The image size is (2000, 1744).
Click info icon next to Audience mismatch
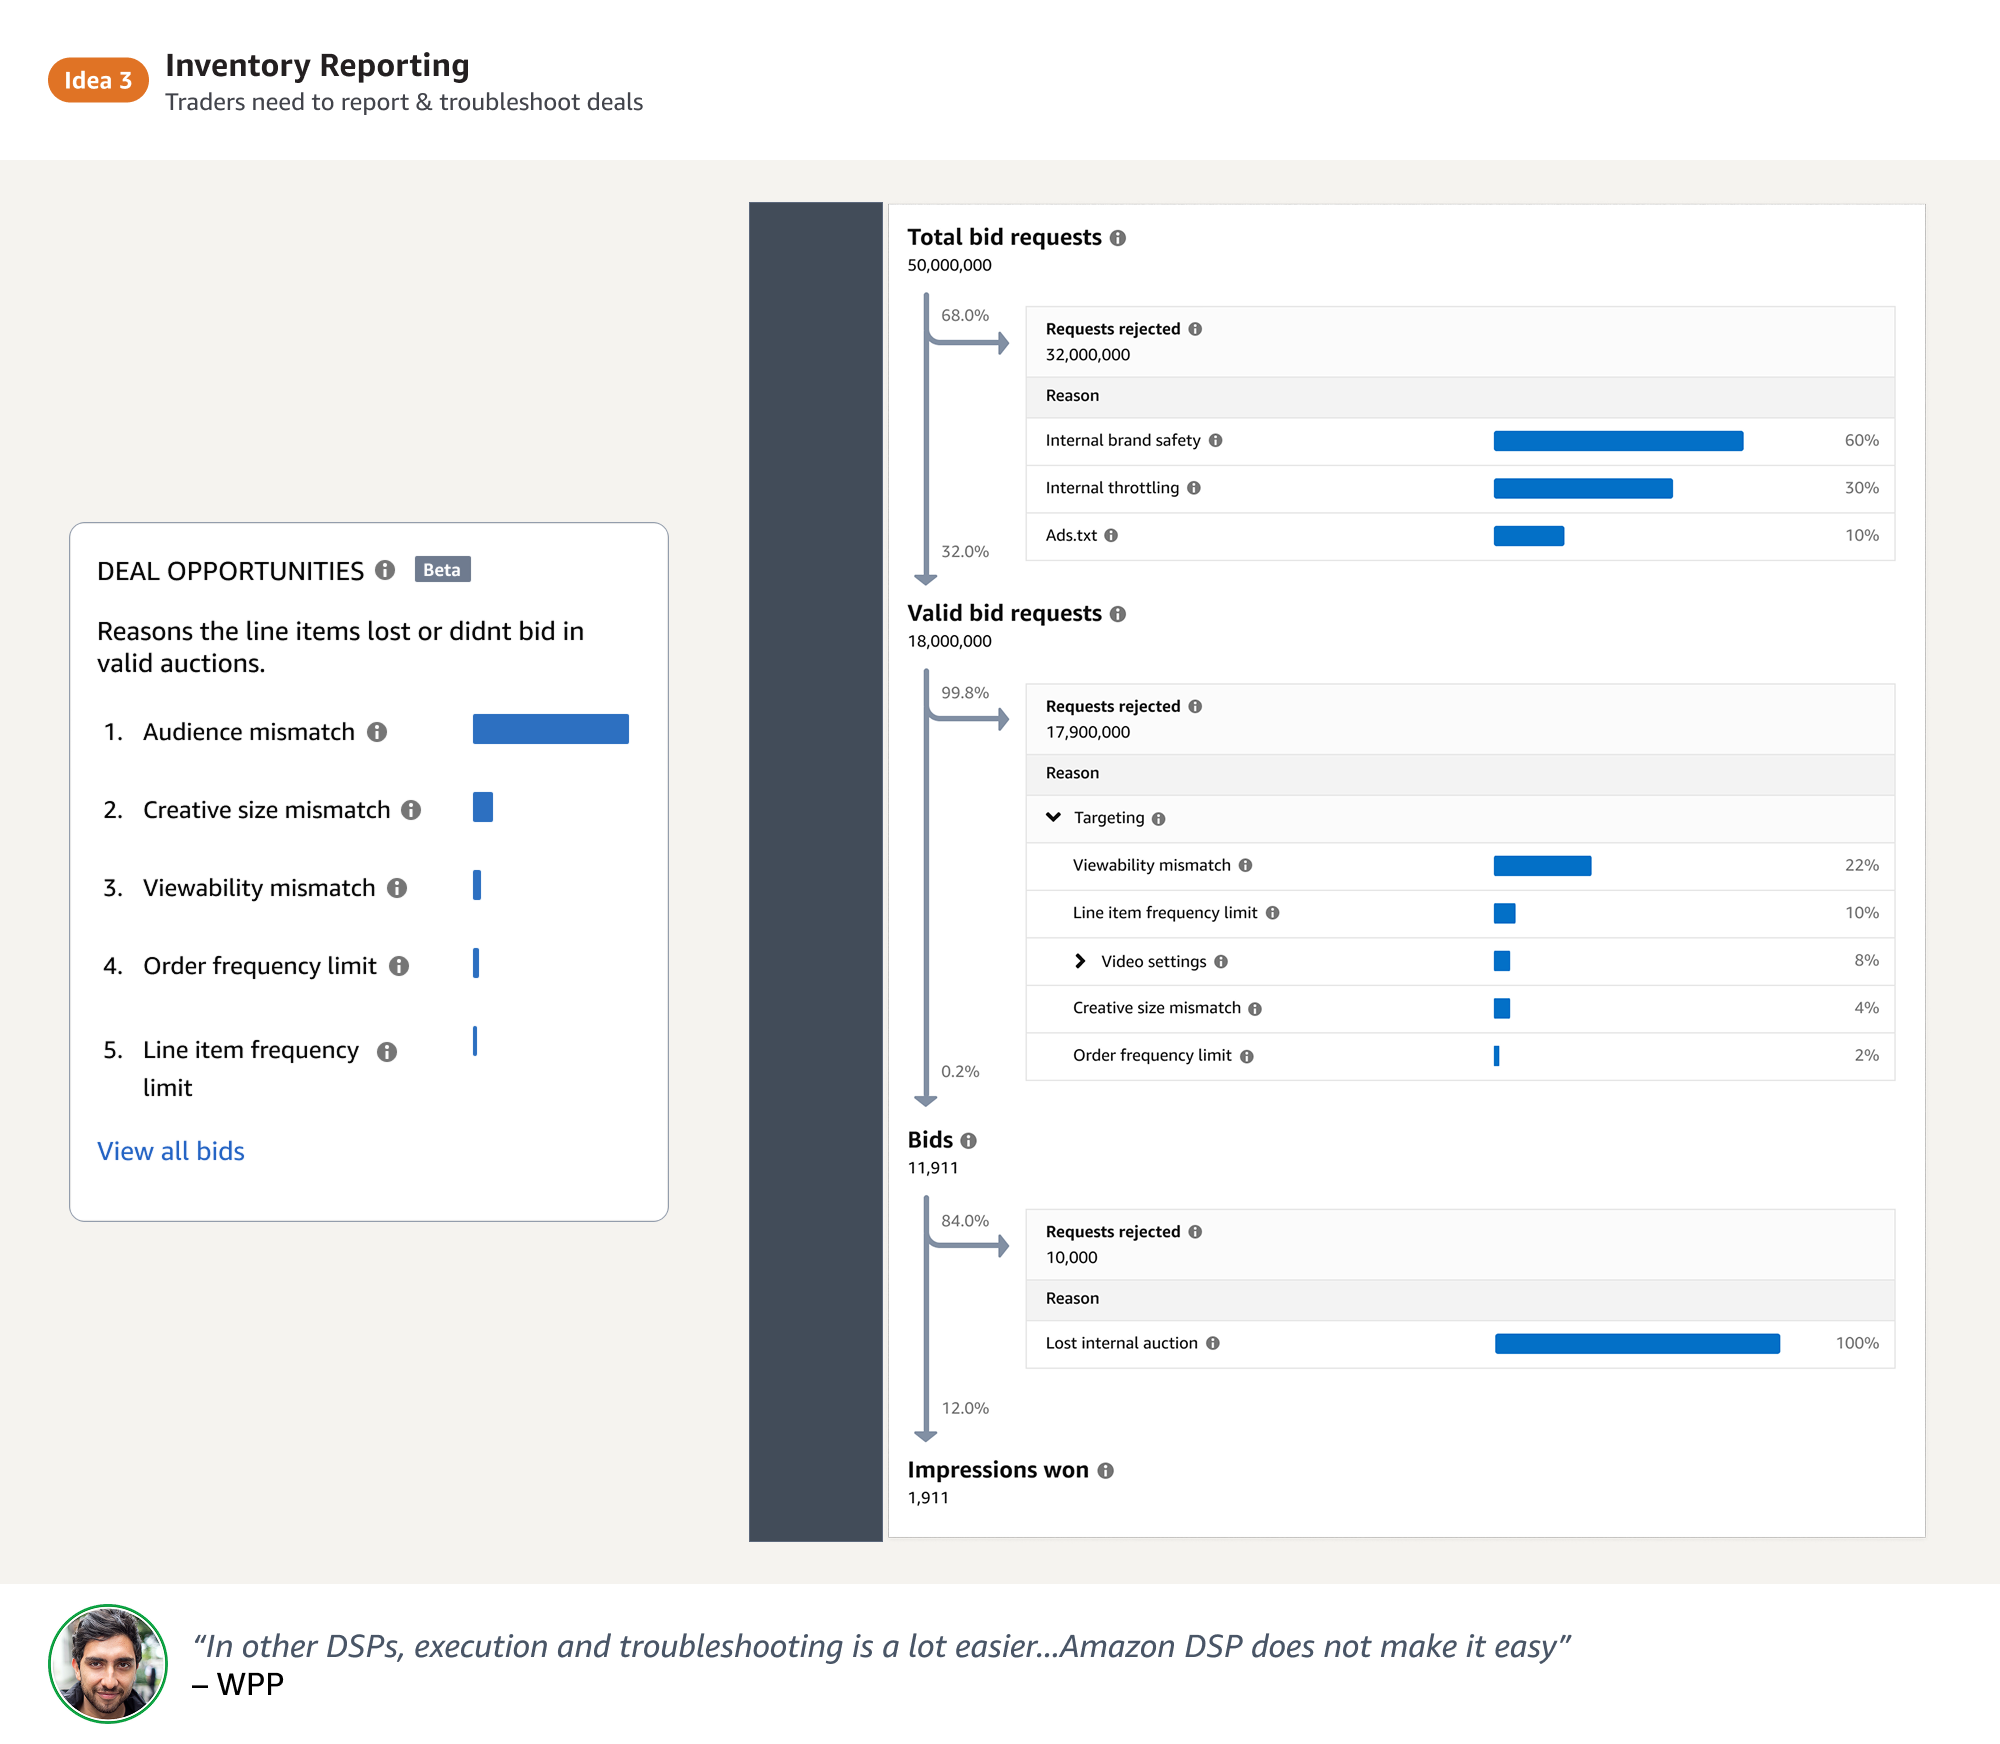(x=377, y=732)
